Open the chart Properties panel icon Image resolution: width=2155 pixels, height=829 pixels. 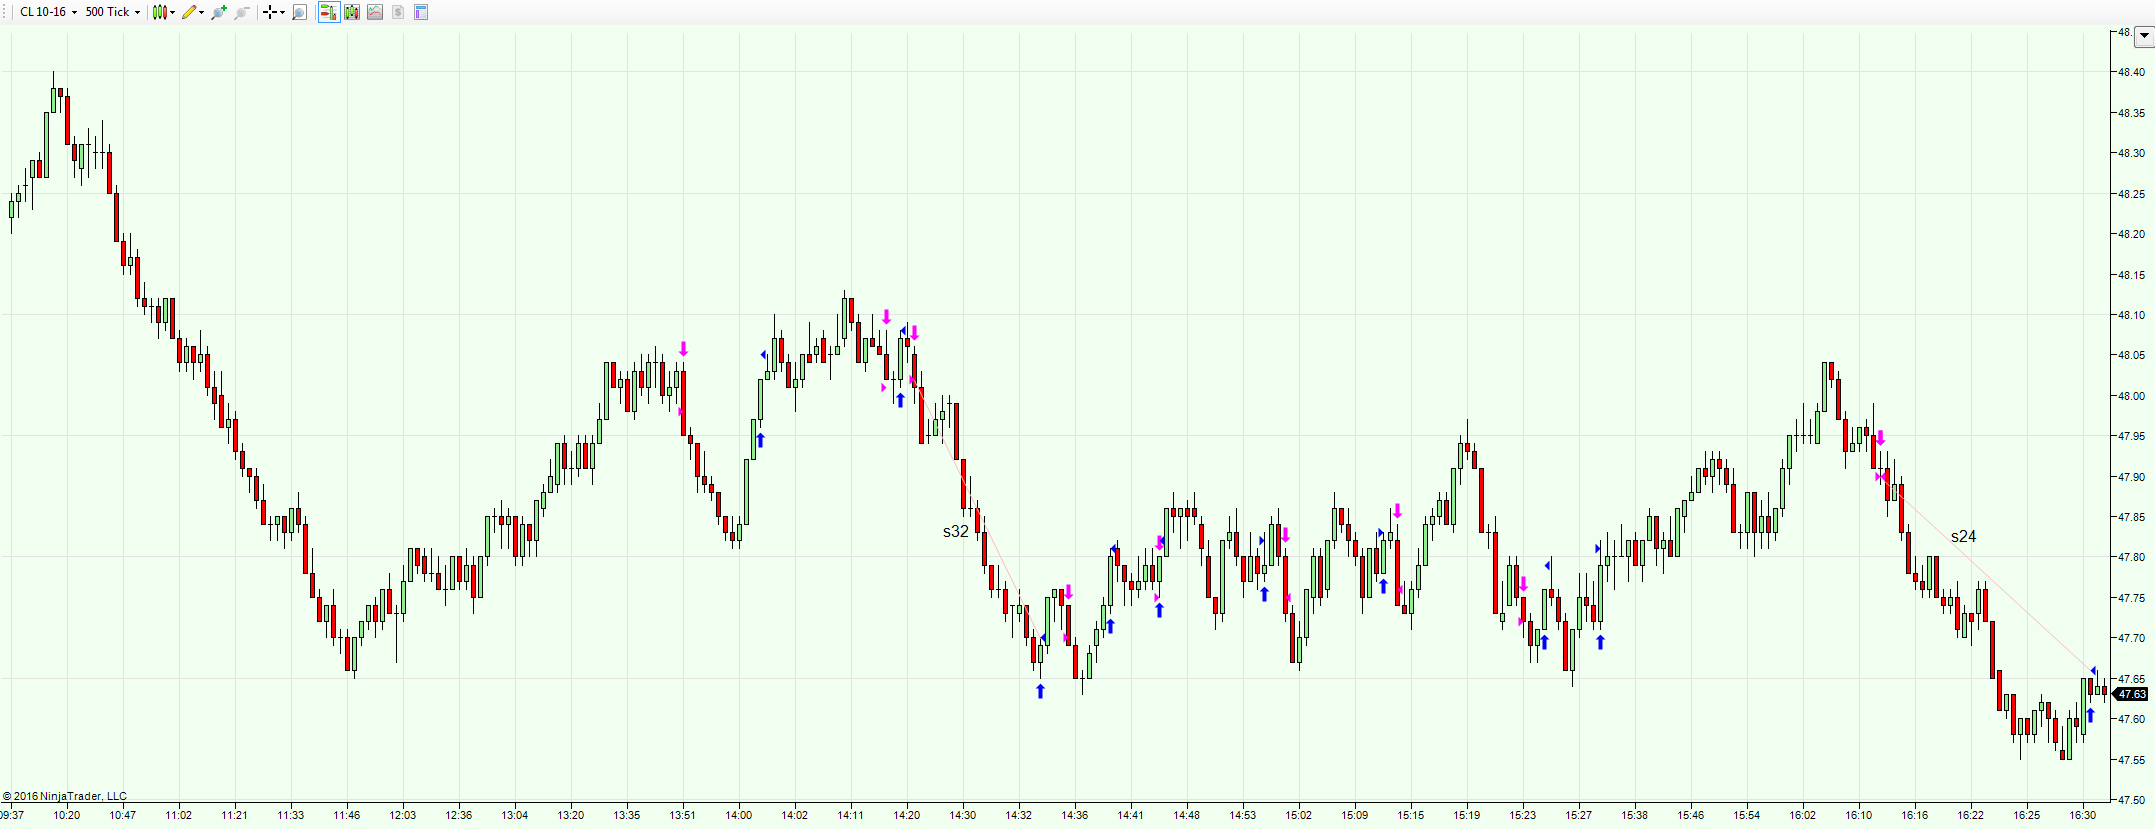tap(421, 12)
